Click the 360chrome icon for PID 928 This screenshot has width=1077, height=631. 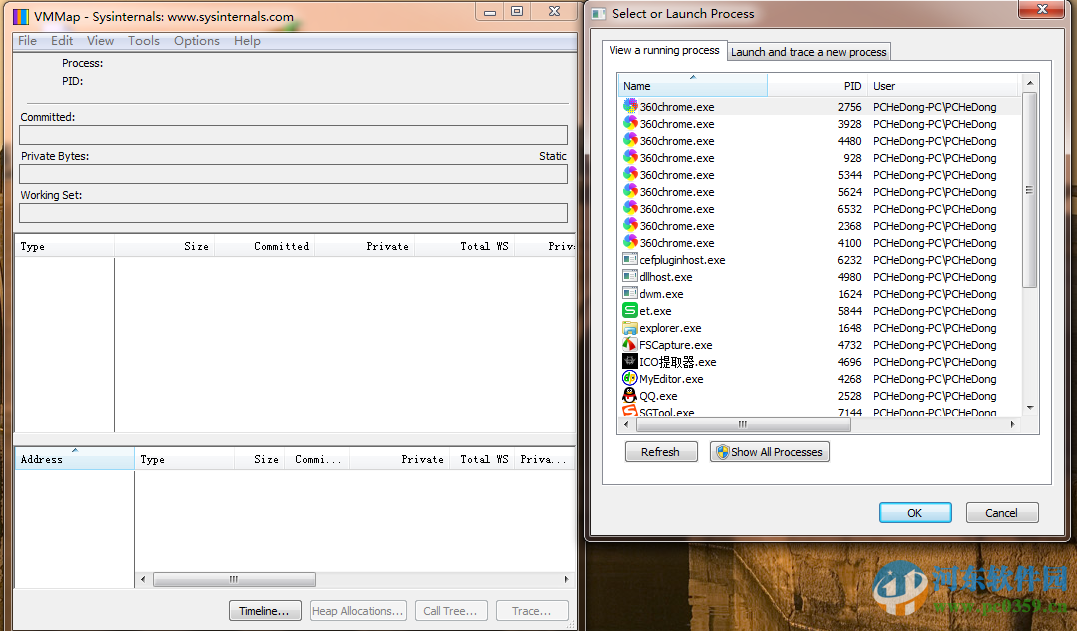click(x=630, y=157)
